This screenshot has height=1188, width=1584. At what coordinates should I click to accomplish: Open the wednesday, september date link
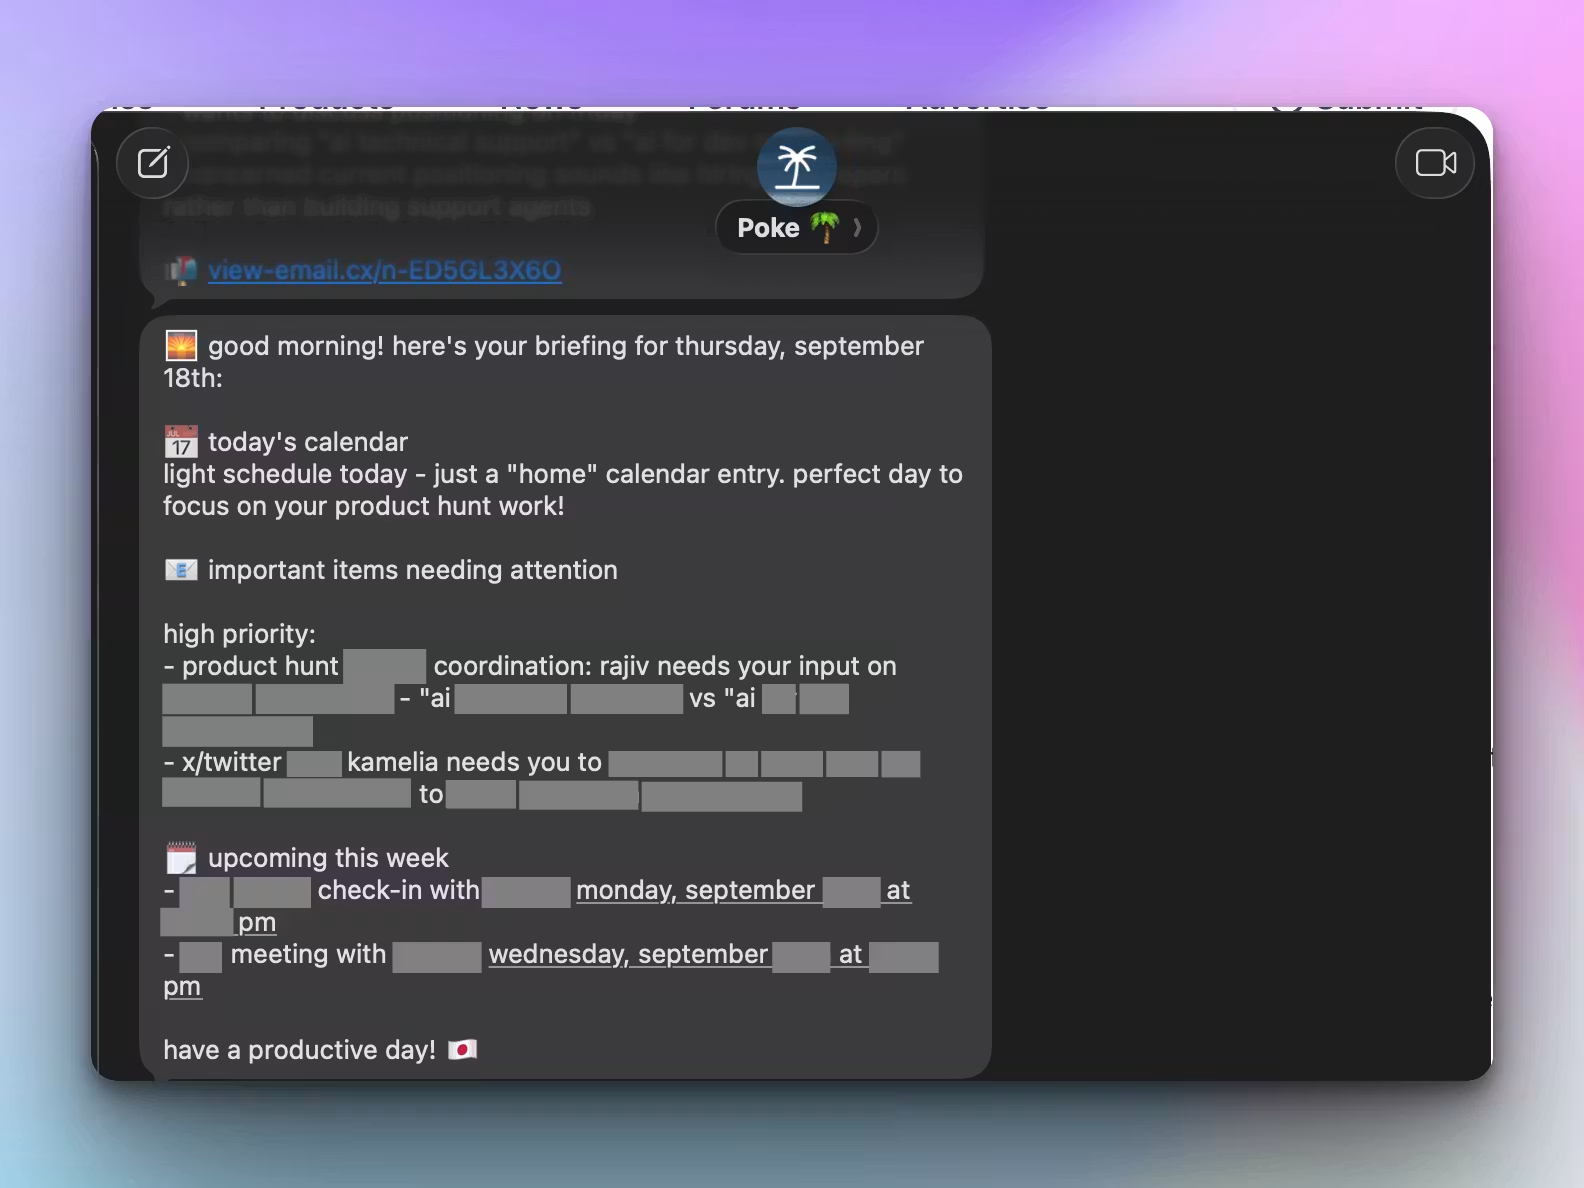pyautogui.click(x=629, y=954)
